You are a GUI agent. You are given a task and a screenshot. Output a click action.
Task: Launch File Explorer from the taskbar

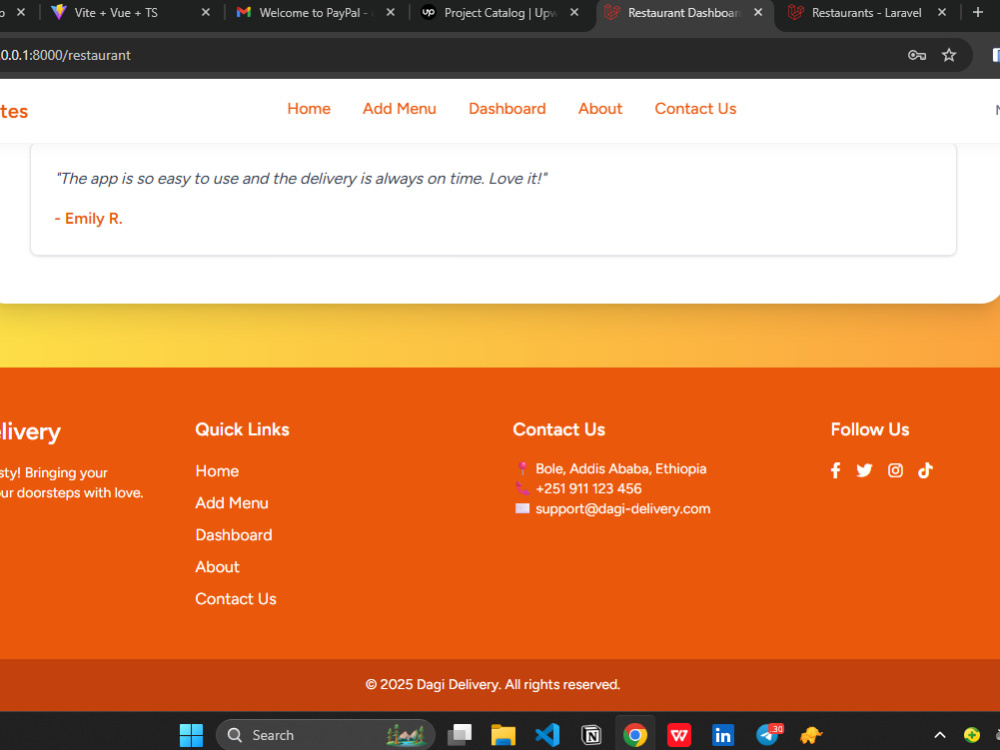(503, 735)
